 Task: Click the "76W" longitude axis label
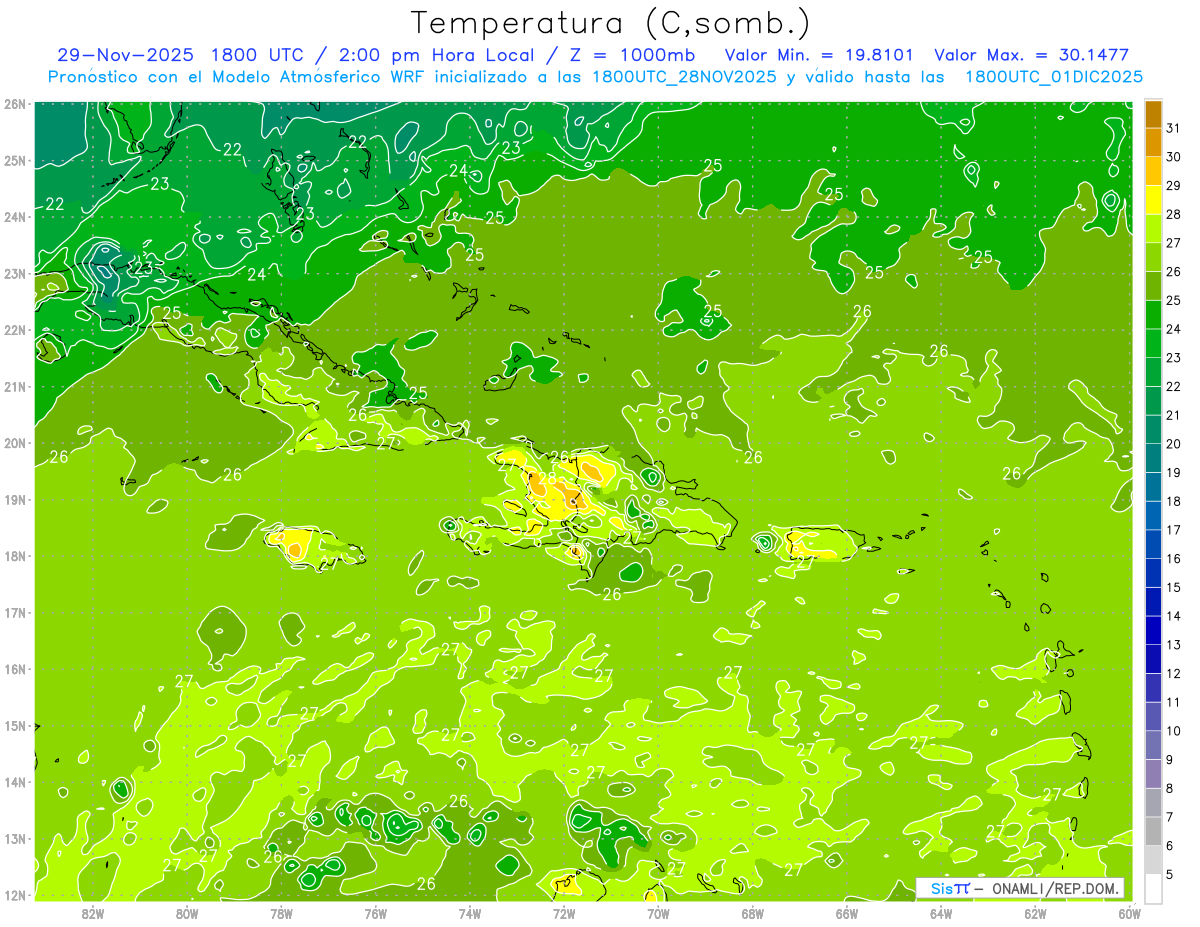point(375,913)
